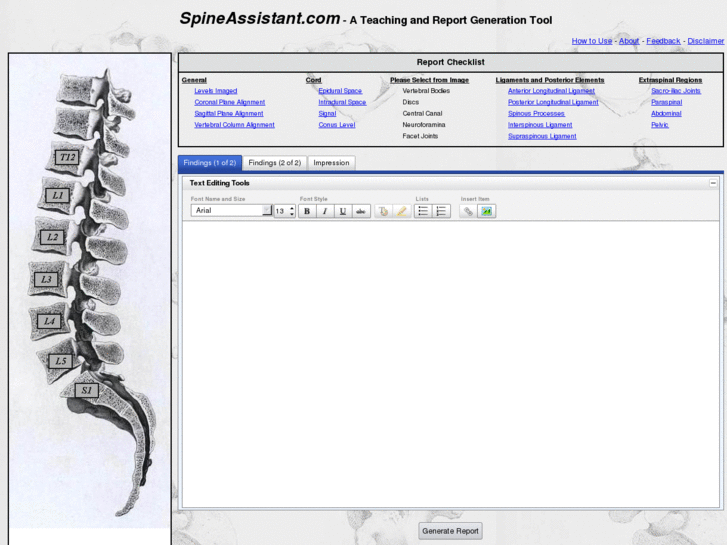Select Coronal Plane Alignment link

(230, 102)
